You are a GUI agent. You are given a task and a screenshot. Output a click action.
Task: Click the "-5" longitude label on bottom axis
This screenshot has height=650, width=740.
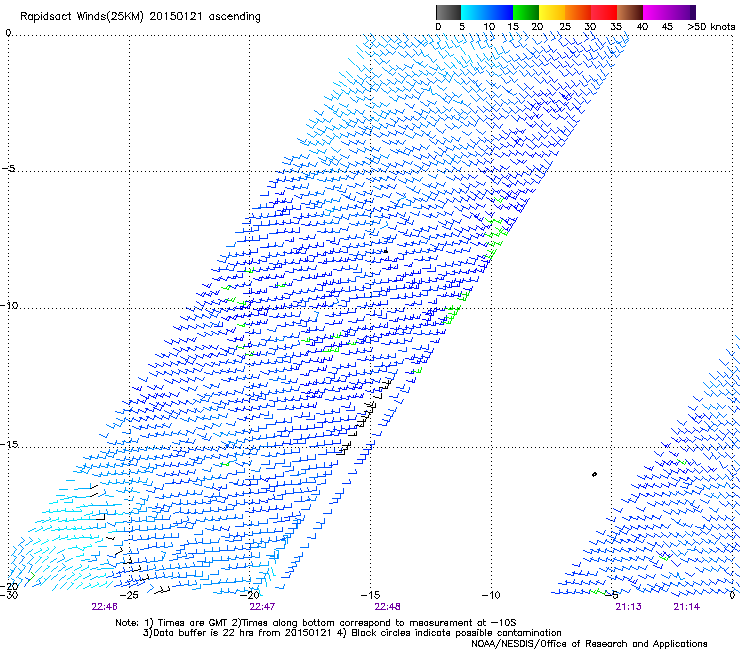click(612, 595)
